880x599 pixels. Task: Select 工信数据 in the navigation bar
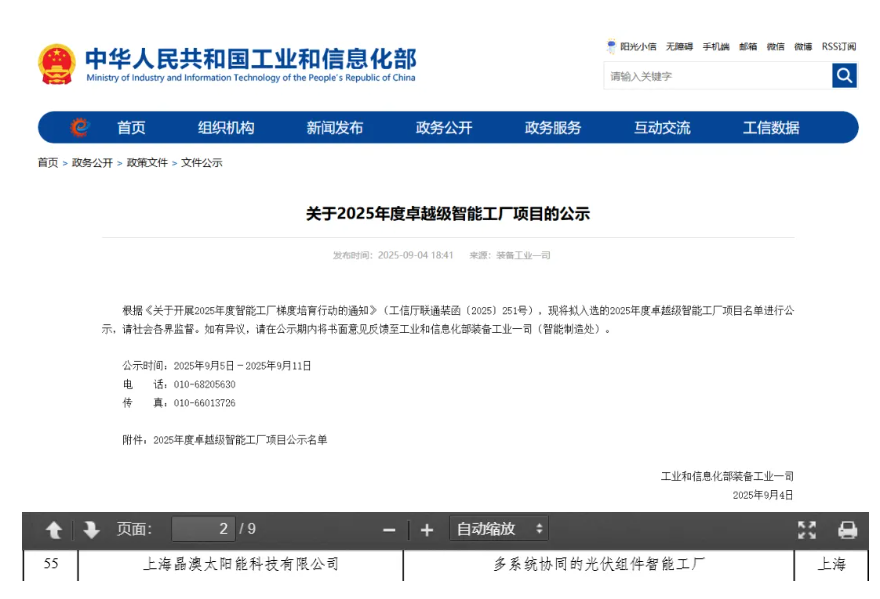click(771, 127)
